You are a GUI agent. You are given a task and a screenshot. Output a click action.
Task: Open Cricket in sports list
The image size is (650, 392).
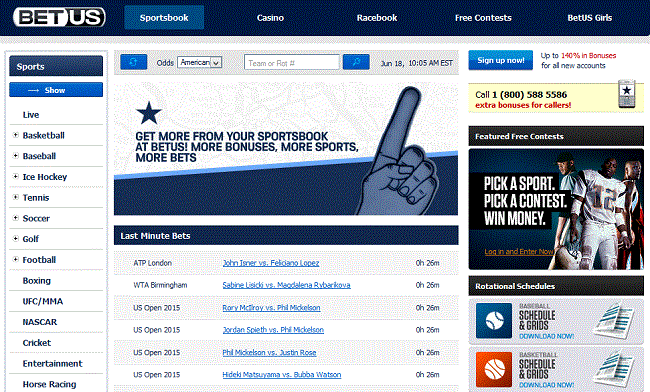point(37,343)
